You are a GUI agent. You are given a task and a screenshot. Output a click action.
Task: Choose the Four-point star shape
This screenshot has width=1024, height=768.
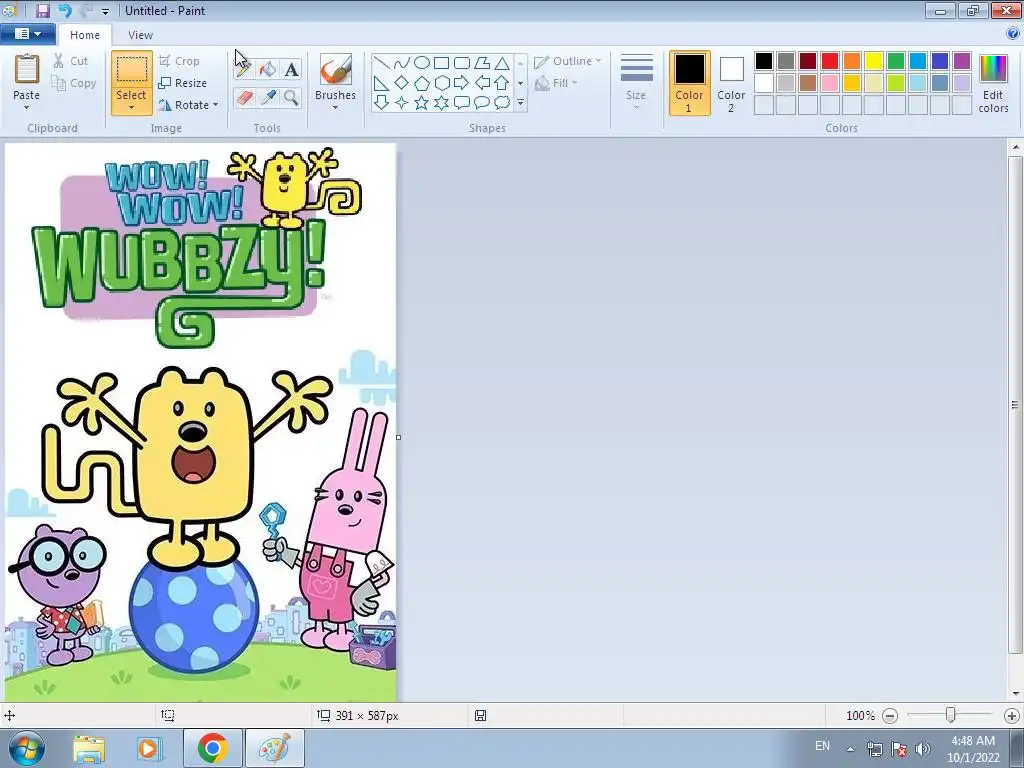(402, 103)
